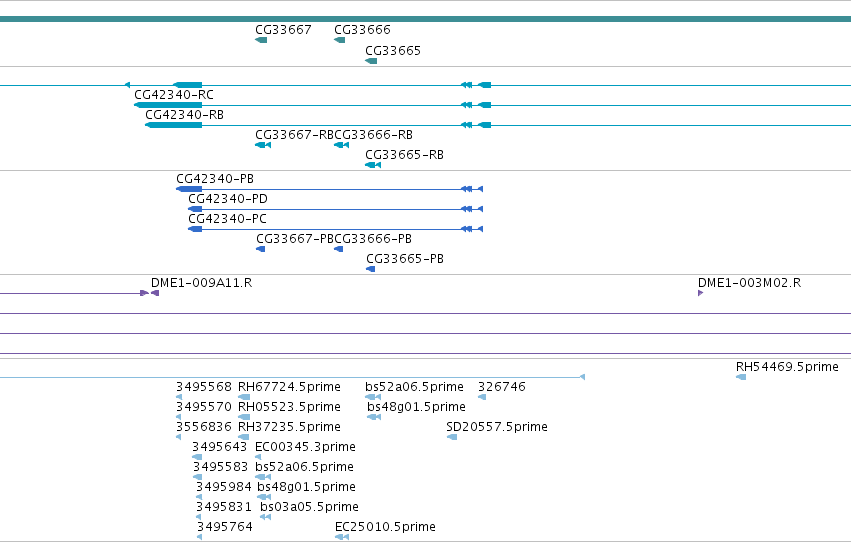Select the 3495831 feature label
The height and width of the screenshot is (542, 851).
pos(224,508)
